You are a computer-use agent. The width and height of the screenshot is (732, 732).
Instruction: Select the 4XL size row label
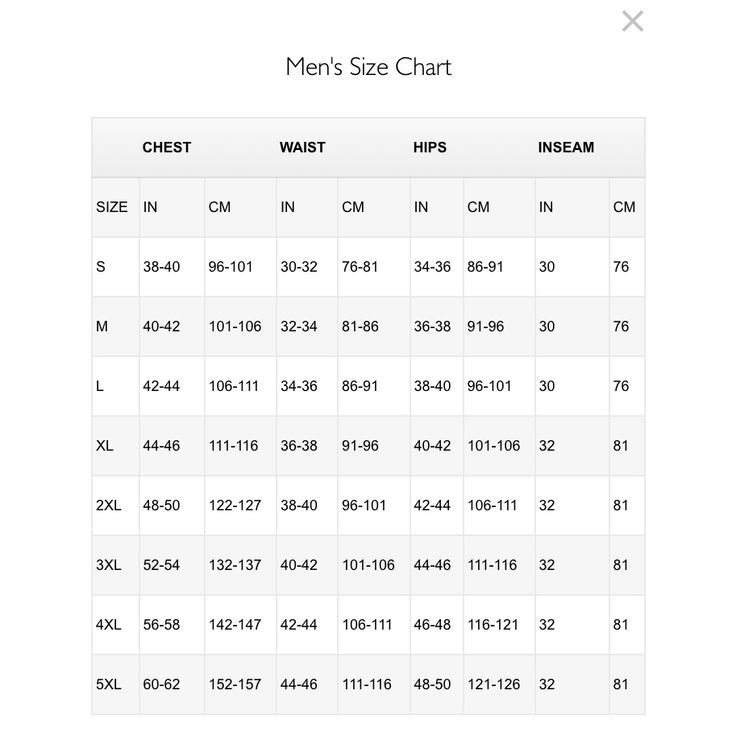click(x=109, y=624)
